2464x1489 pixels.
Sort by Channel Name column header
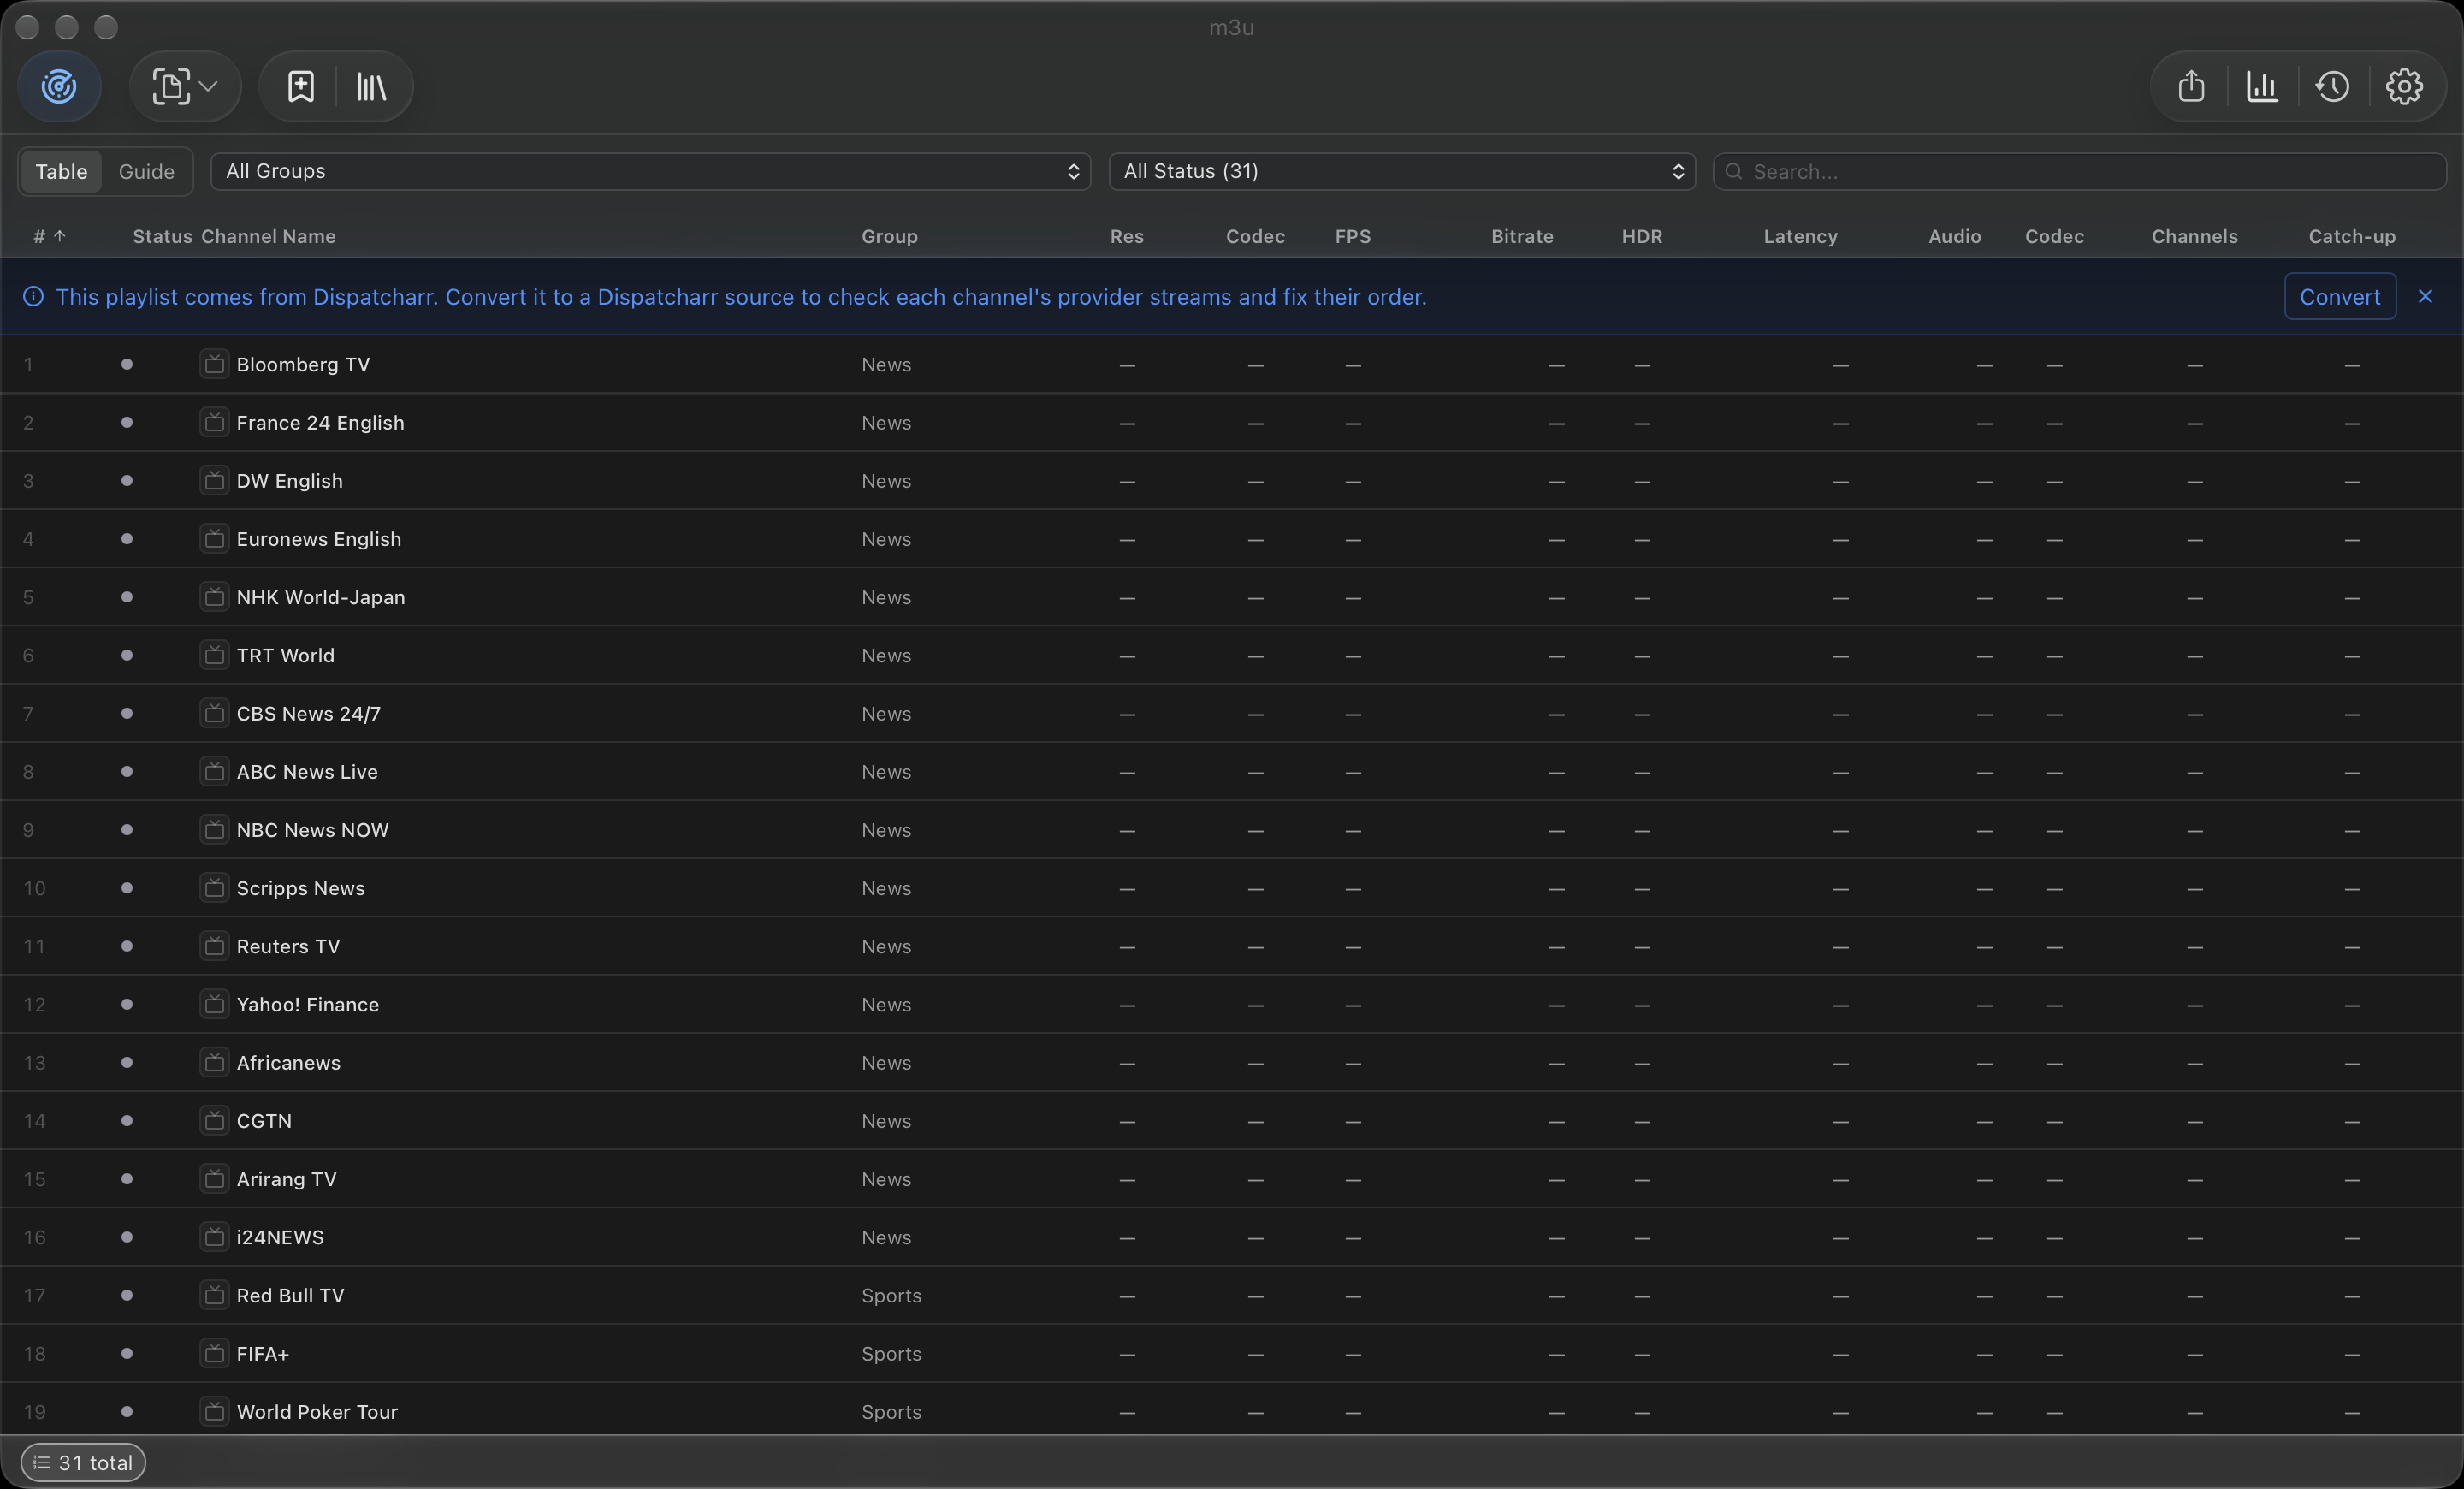(268, 236)
